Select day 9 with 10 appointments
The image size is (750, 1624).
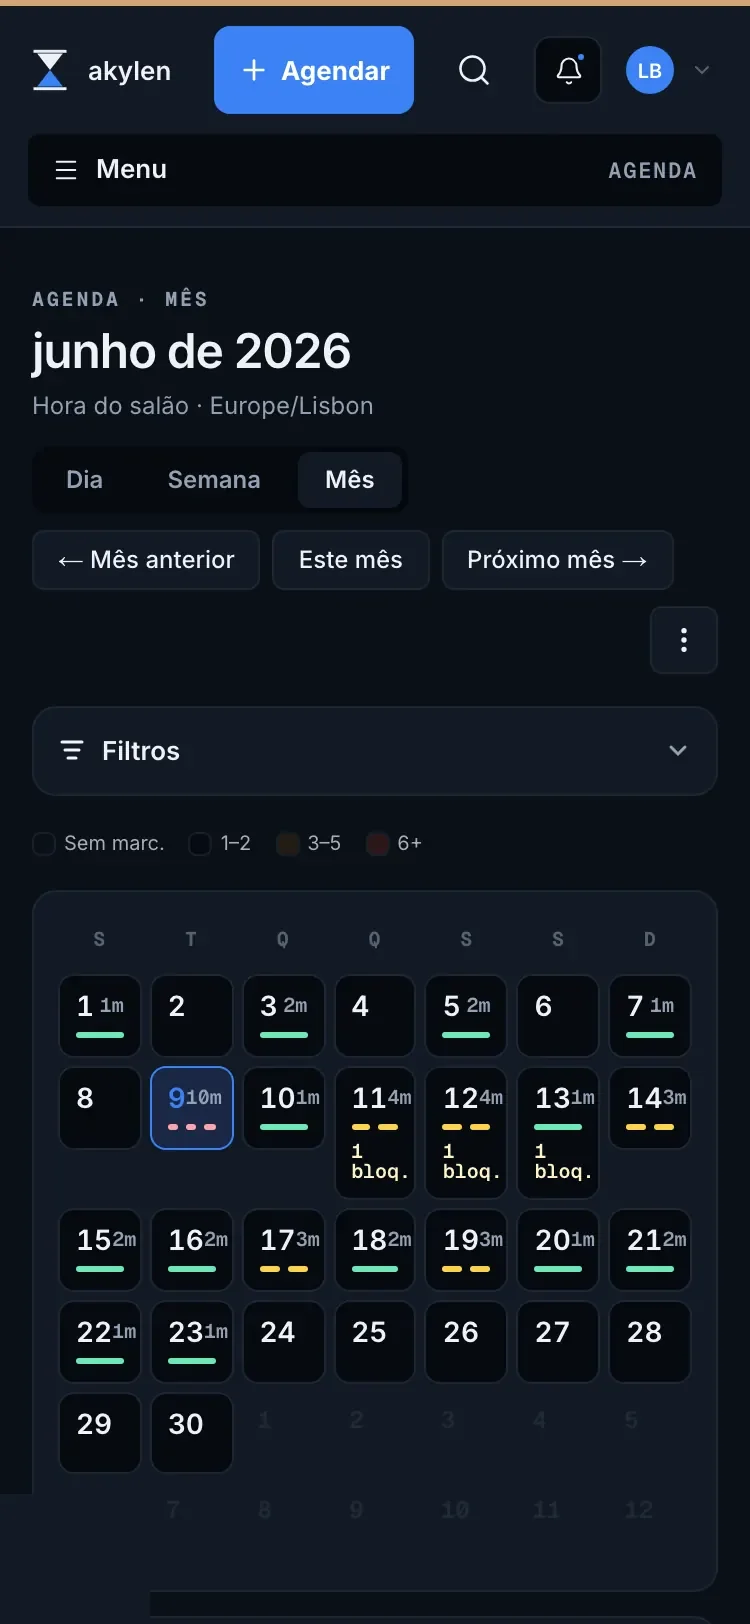tap(192, 1108)
